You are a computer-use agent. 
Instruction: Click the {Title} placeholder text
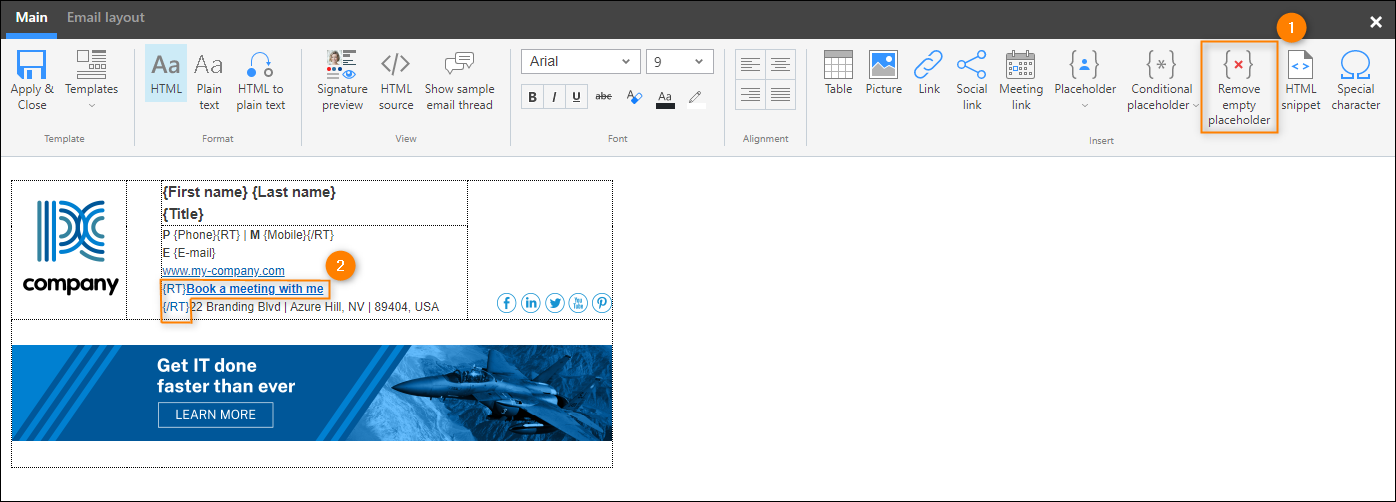click(x=183, y=214)
